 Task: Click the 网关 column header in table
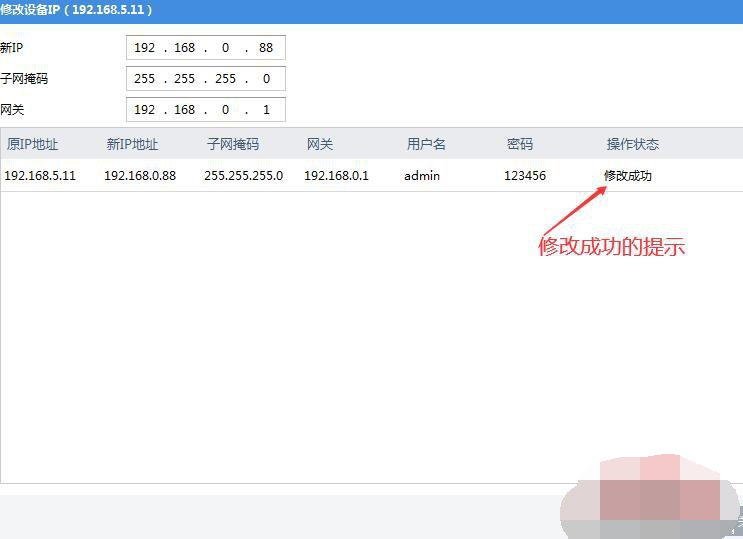click(320, 144)
